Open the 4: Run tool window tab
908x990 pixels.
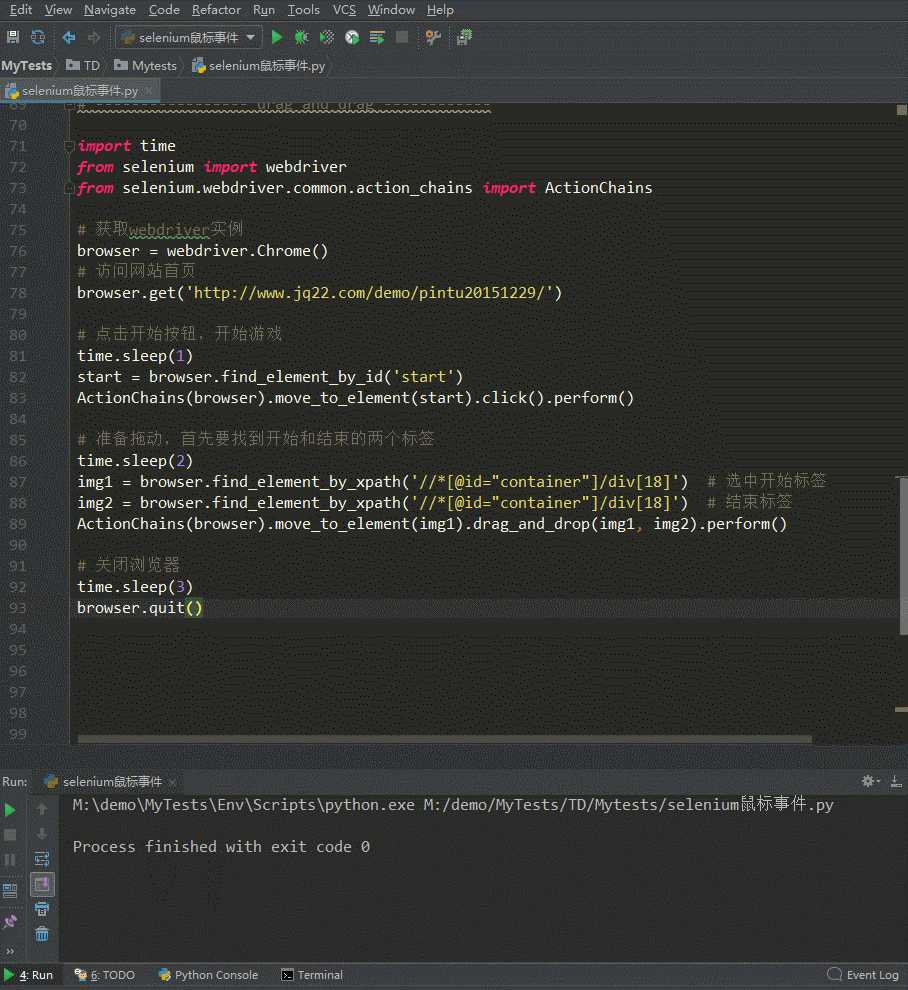pyautogui.click(x=29, y=975)
